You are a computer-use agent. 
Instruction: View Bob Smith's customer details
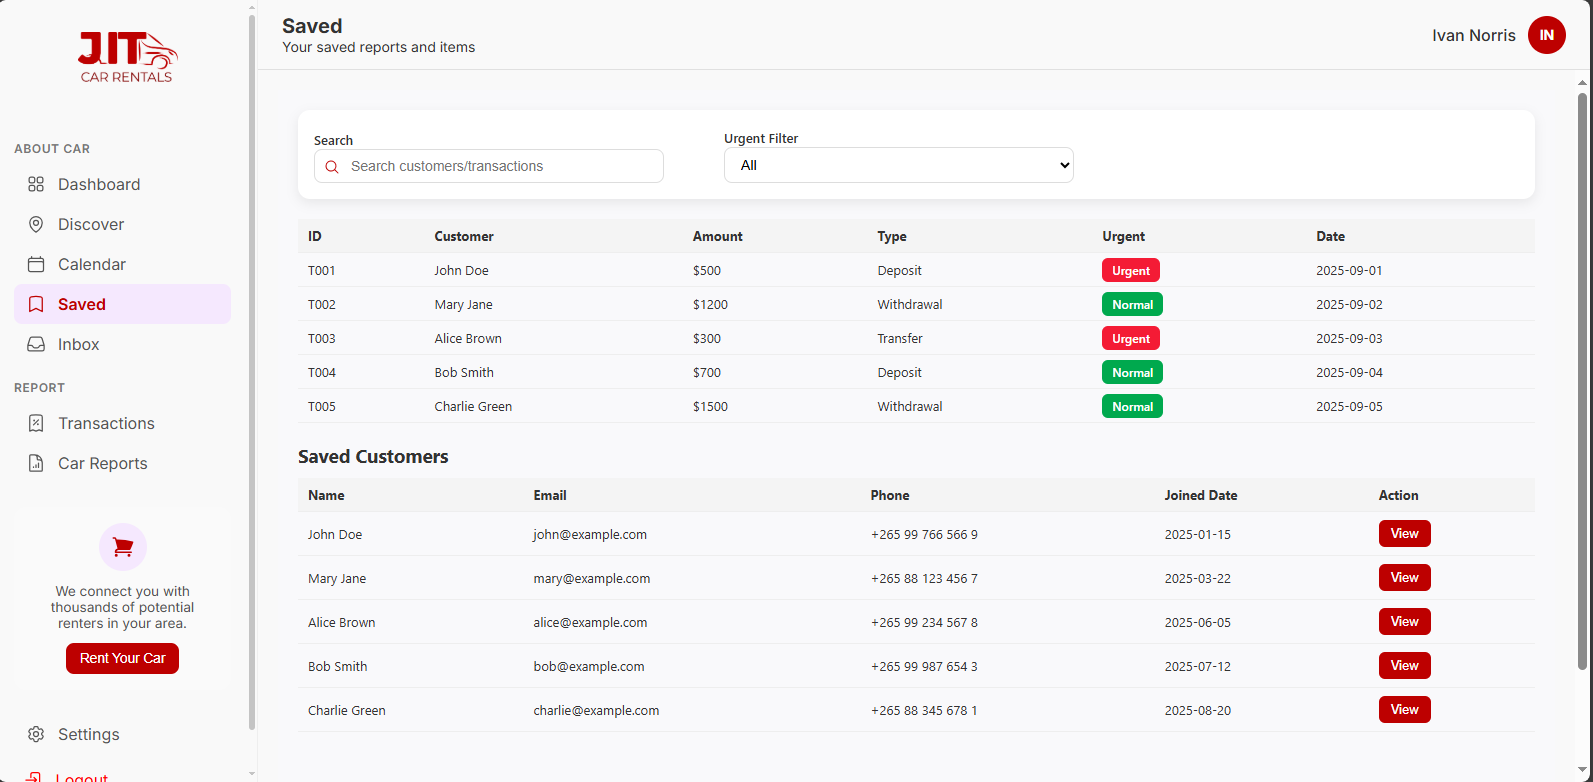tap(1404, 666)
